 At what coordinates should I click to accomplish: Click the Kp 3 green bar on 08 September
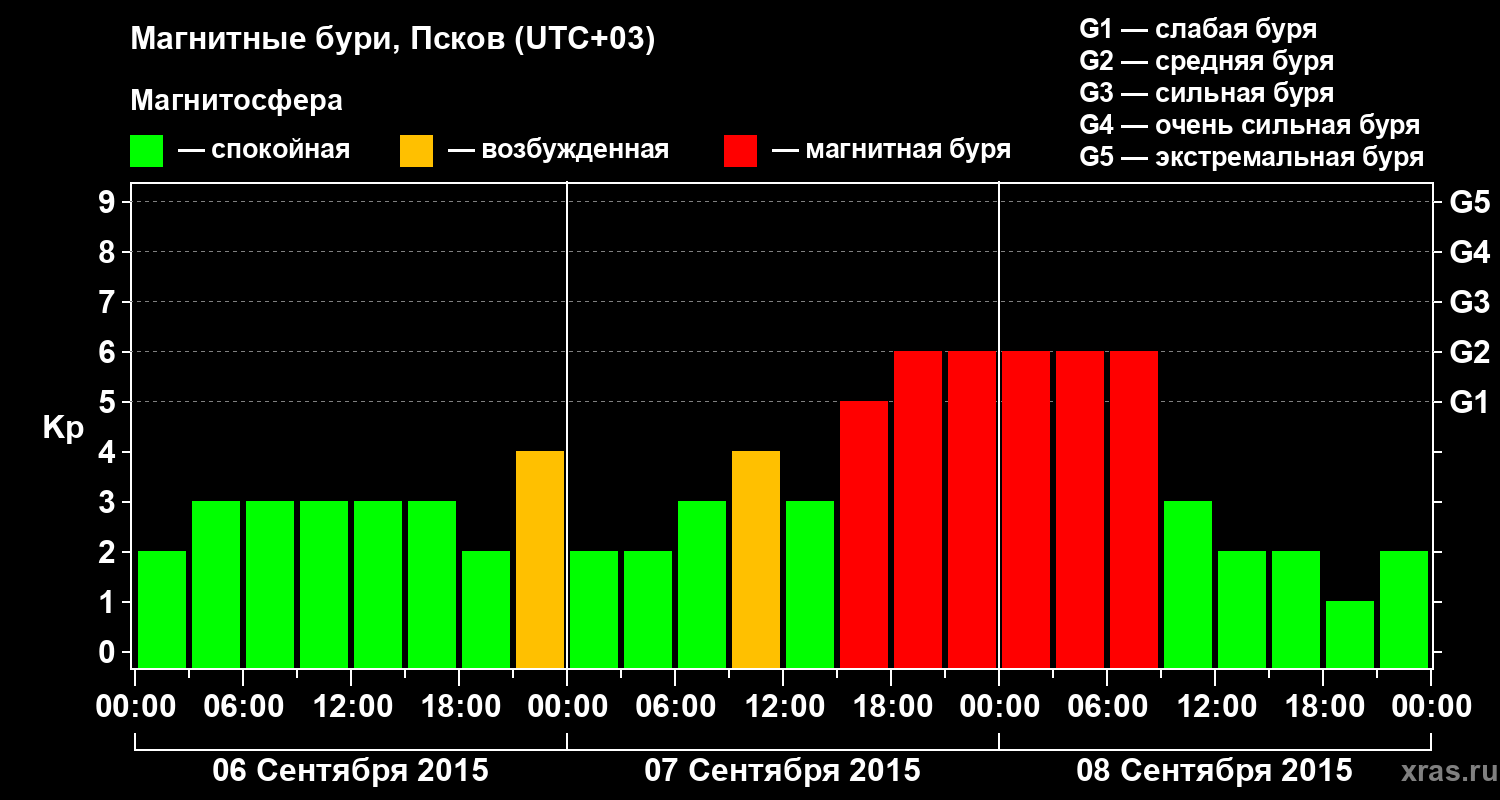[1188, 585]
